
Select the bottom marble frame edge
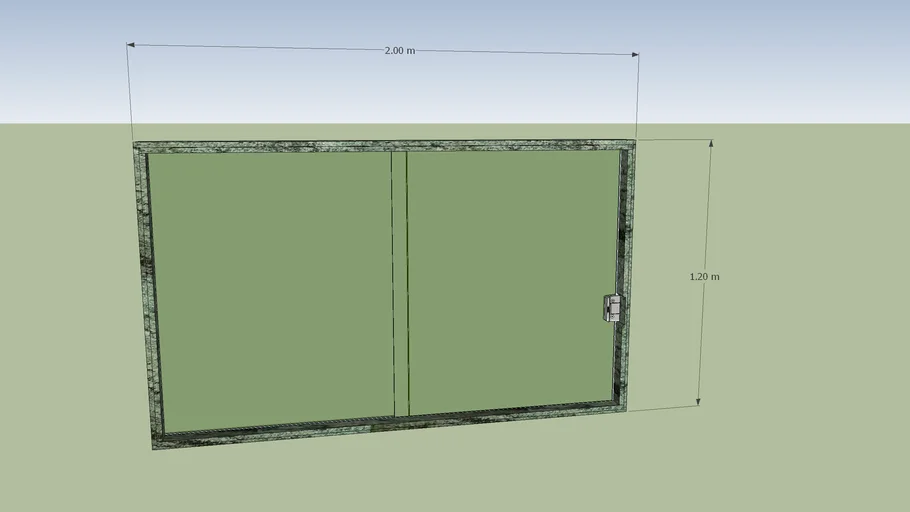point(390,426)
